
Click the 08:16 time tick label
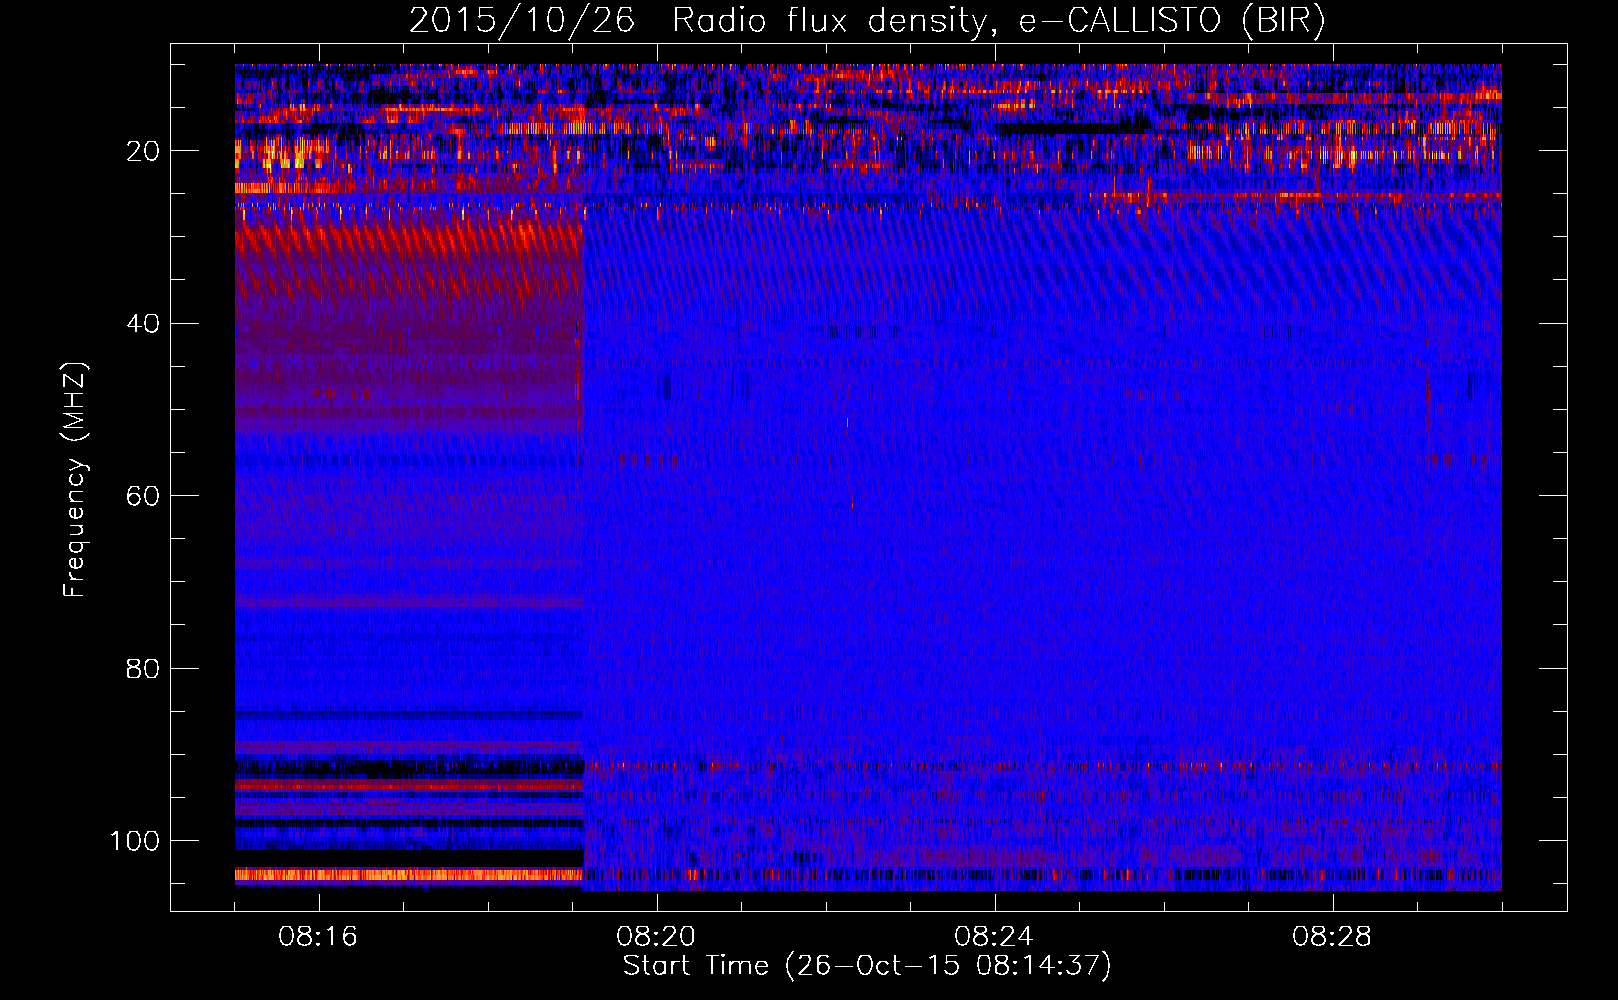pyautogui.click(x=318, y=937)
